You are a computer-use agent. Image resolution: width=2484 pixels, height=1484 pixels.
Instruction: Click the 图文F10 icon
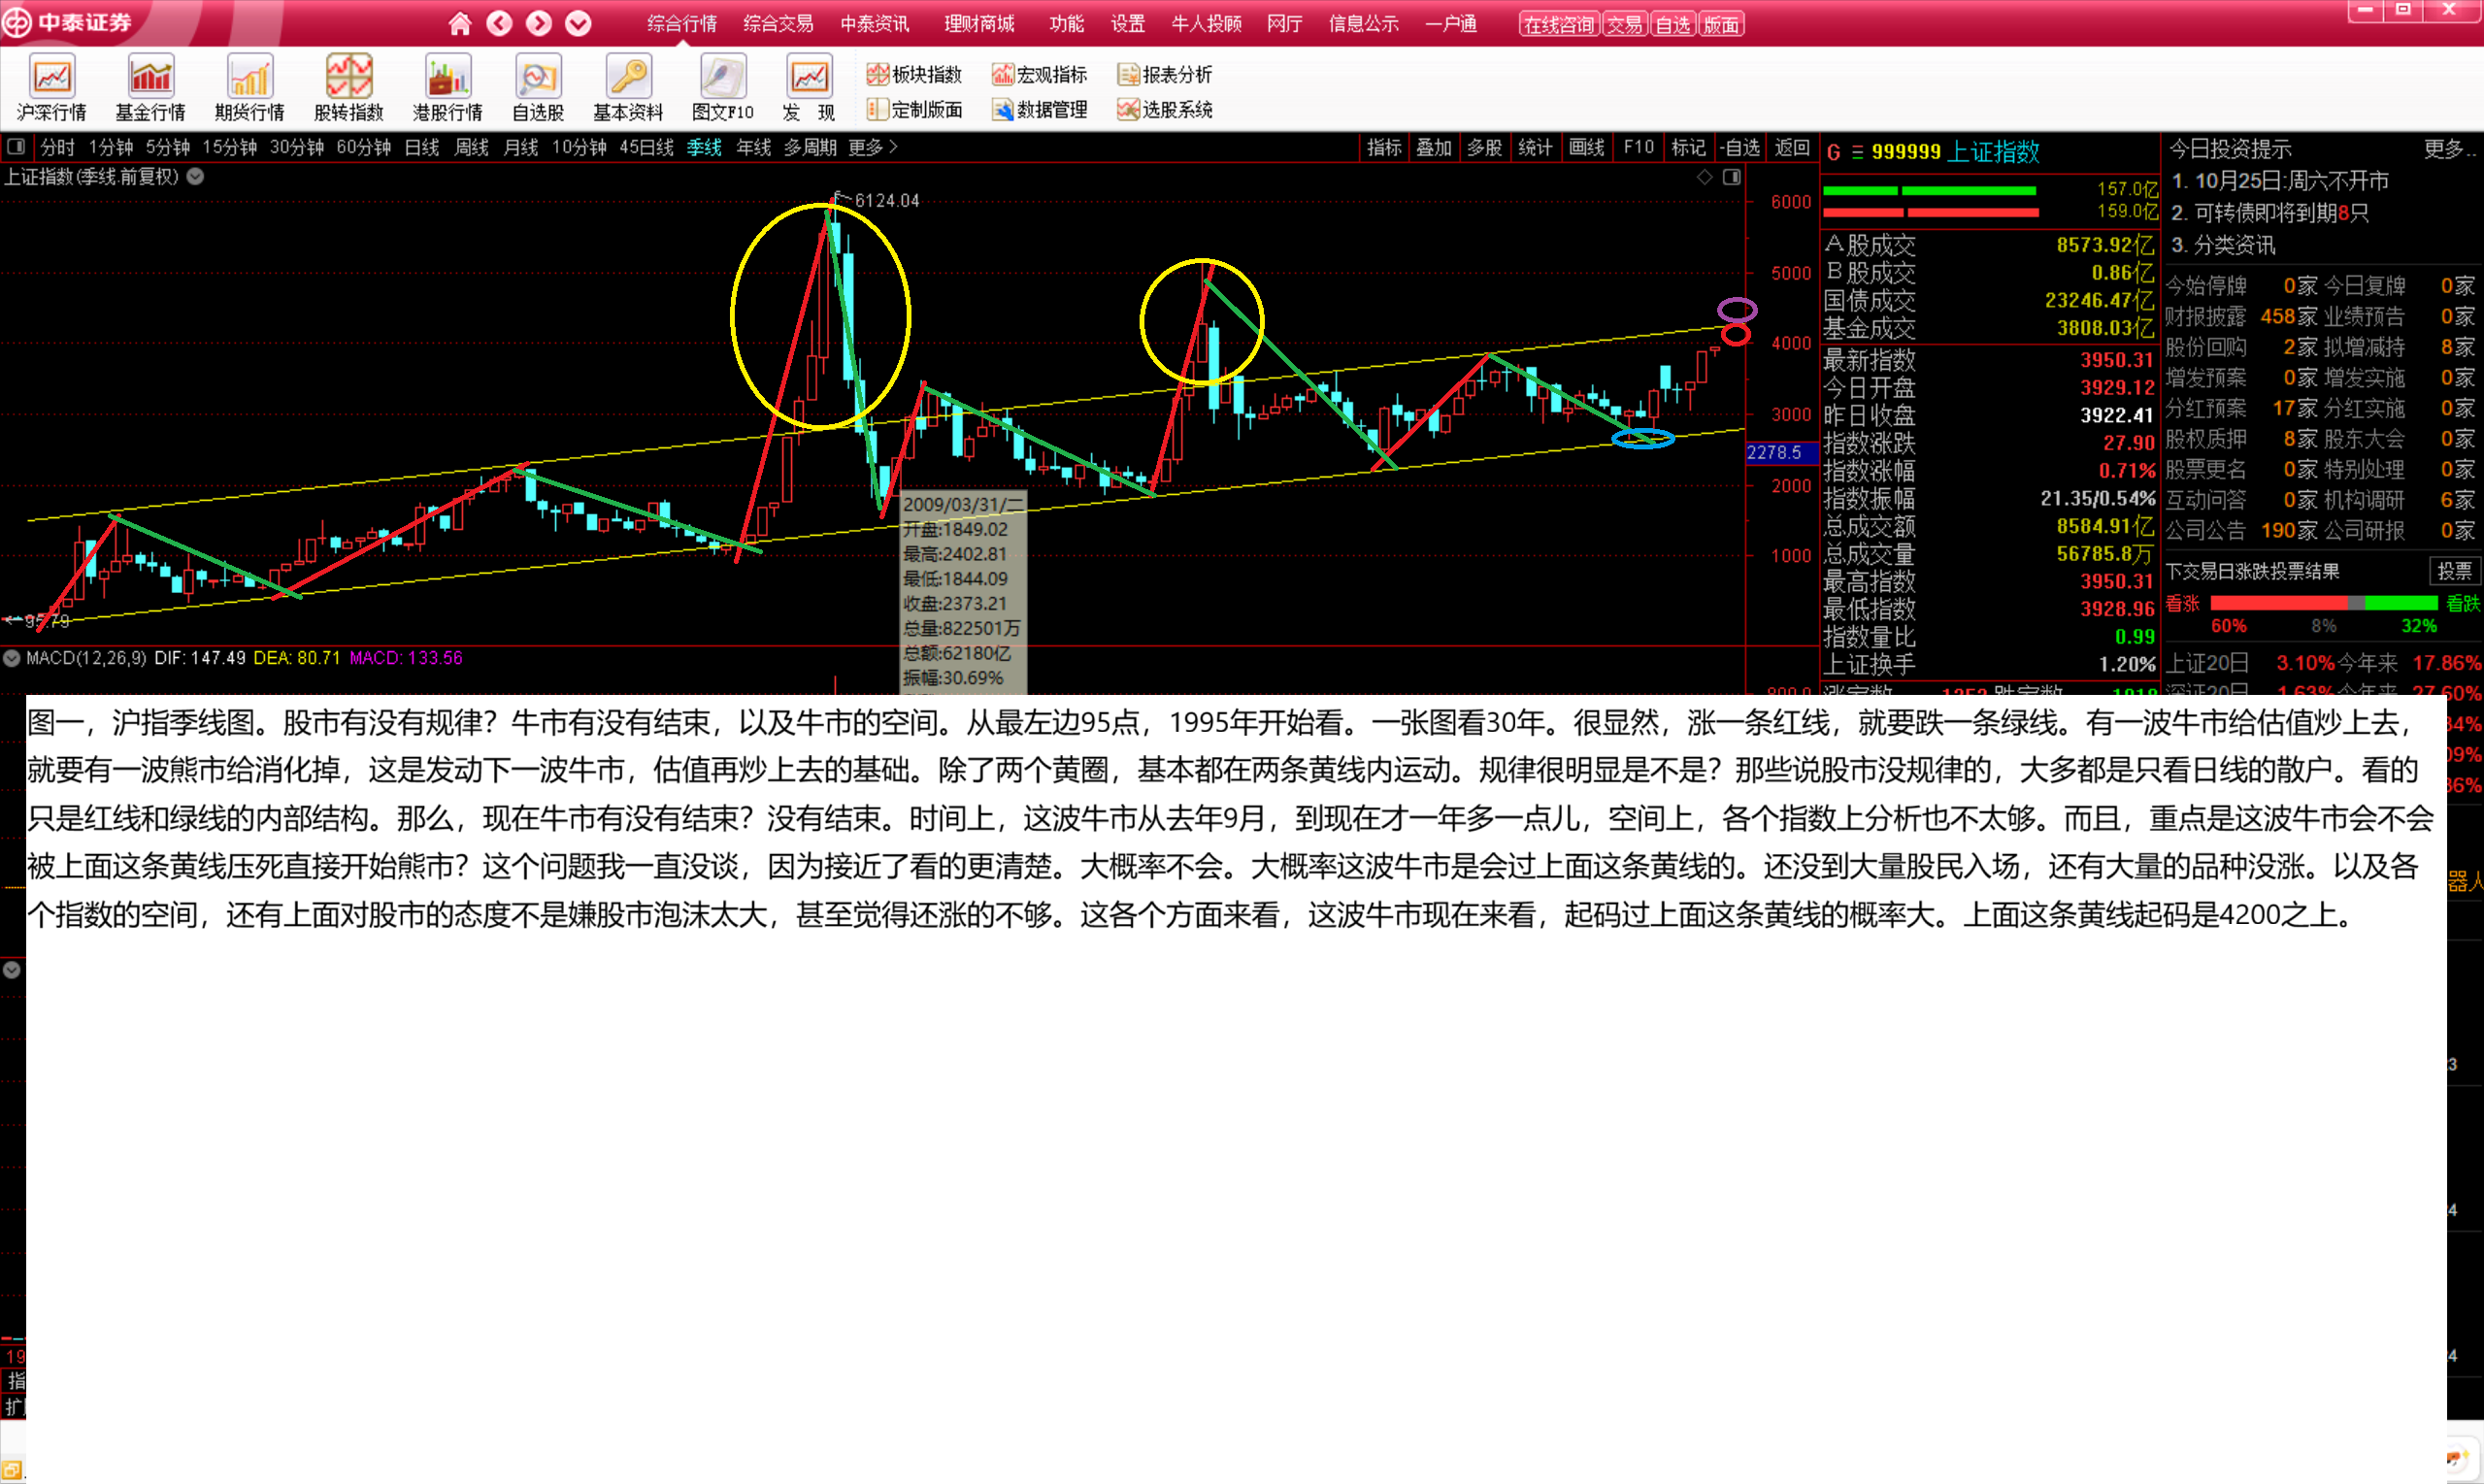(722, 78)
